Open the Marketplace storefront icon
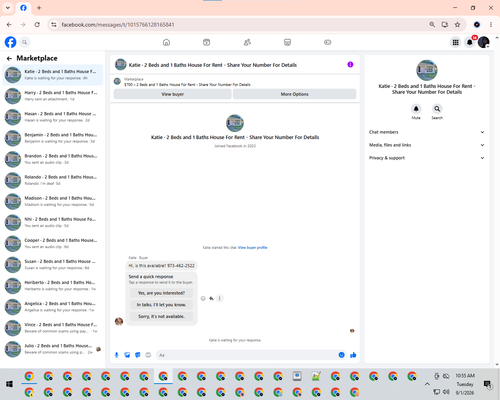This screenshot has width=500, height=400. (287, 42)
